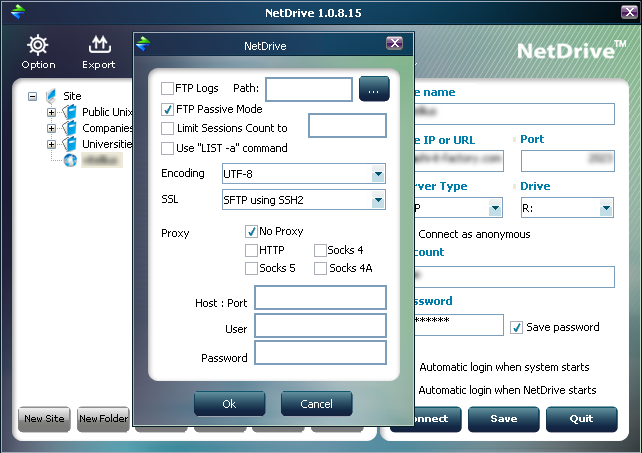Enable Limit Sessions Count to
Image resolution: width=642 pixels, height=453 pixels.
pyautogui.click(x=167, y=128)
